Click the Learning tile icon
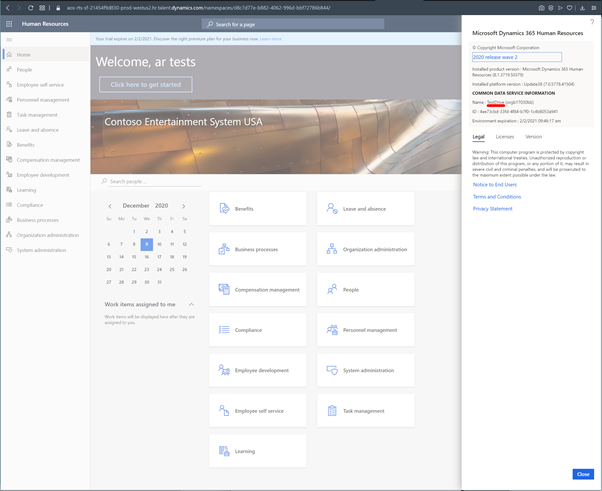Viewport: 602px width, 491px height. [x=224, y=451]
